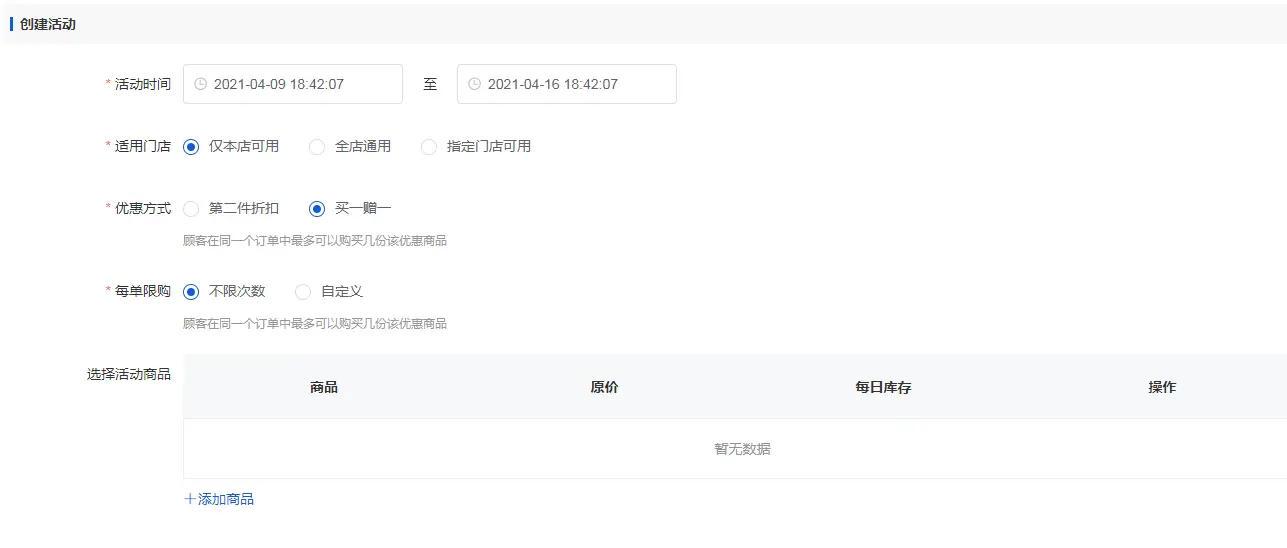Open the start time field 2021-04-09 18:42:07
The height and width of the screenshot is (548, 1287).
(x=293, y=84)
